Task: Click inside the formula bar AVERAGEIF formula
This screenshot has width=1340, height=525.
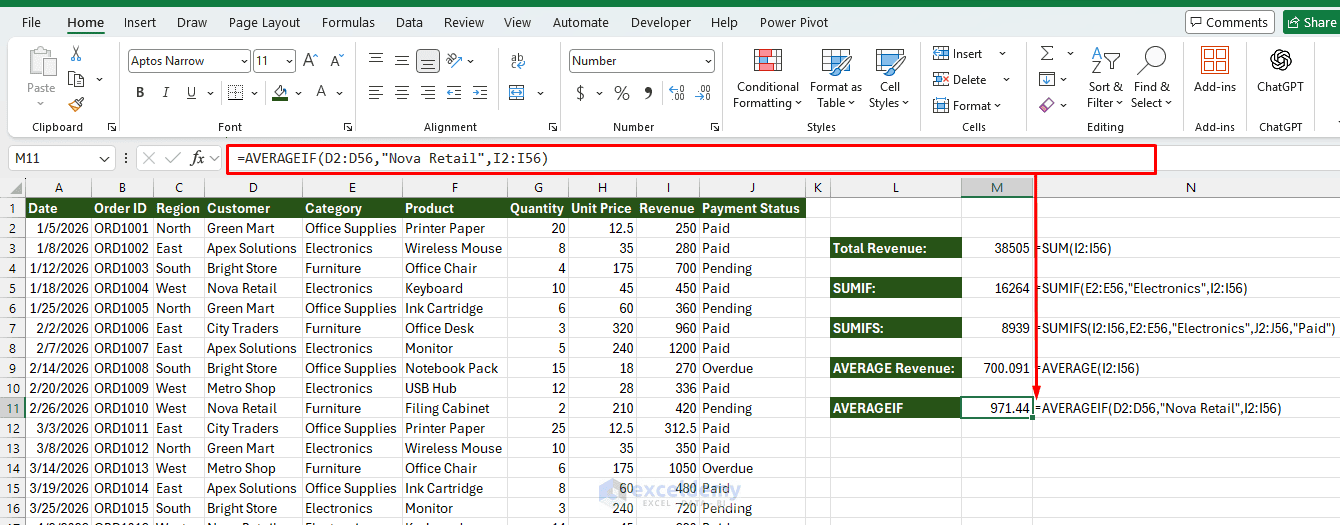Action: (393, 158)
